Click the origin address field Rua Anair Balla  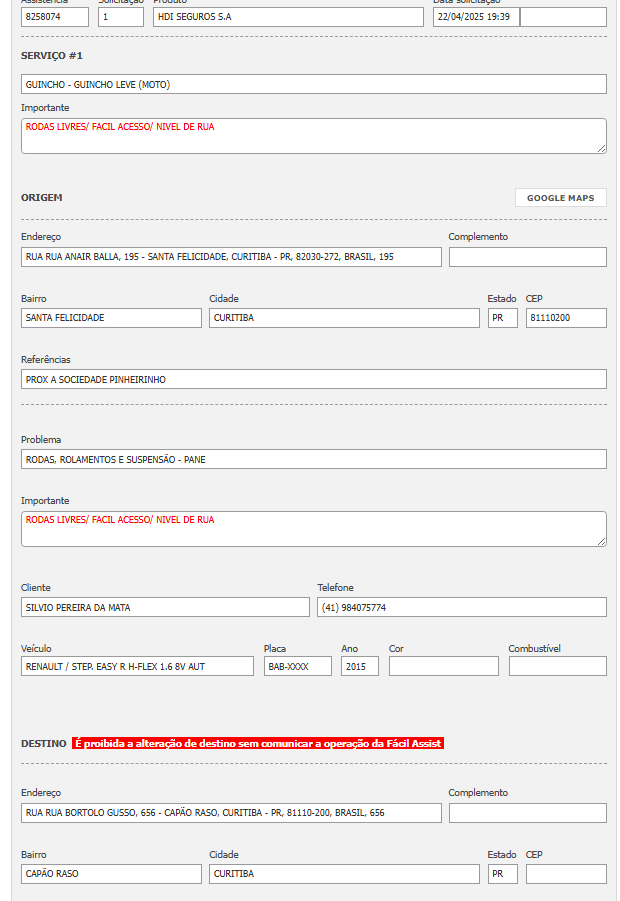click(x=231, y=257)
